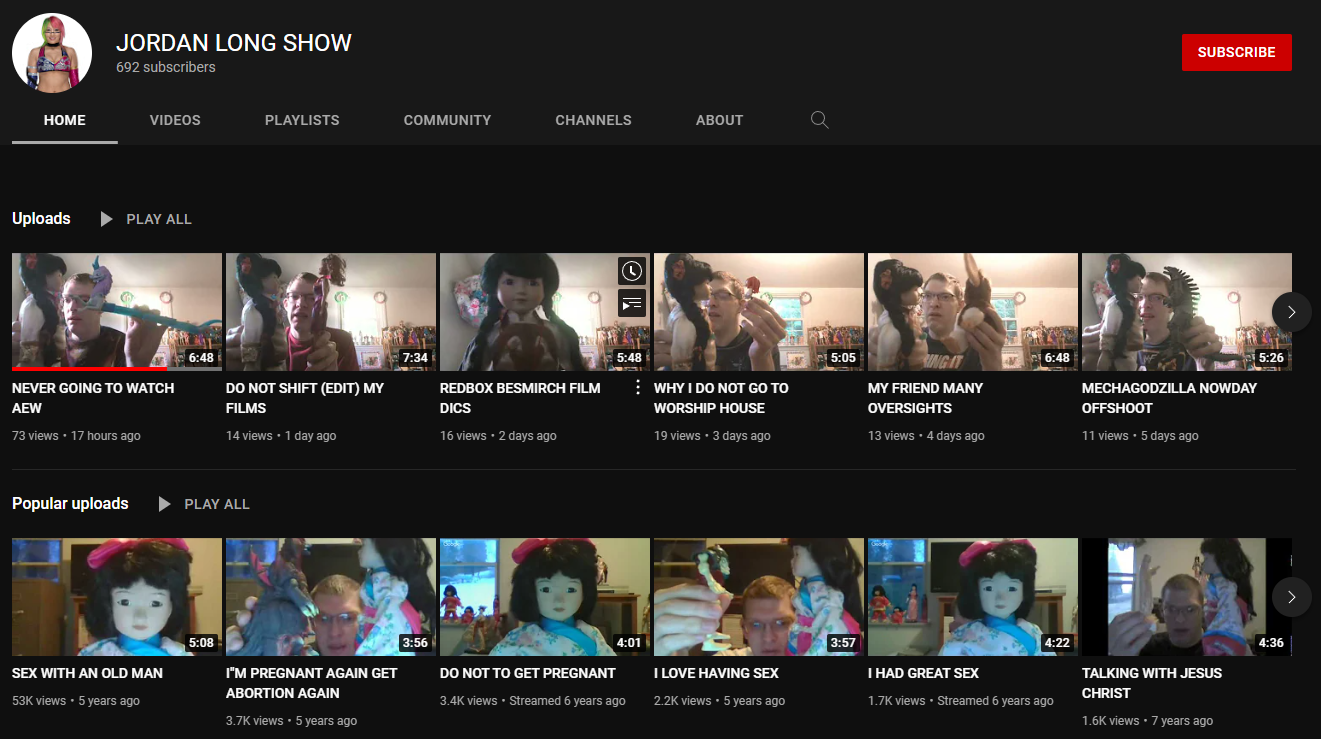The image size is (1321, 739).
Task: Open WHY I DO NOT GO thumbnail
Action: pyautogui.click(x=759, y=312)
